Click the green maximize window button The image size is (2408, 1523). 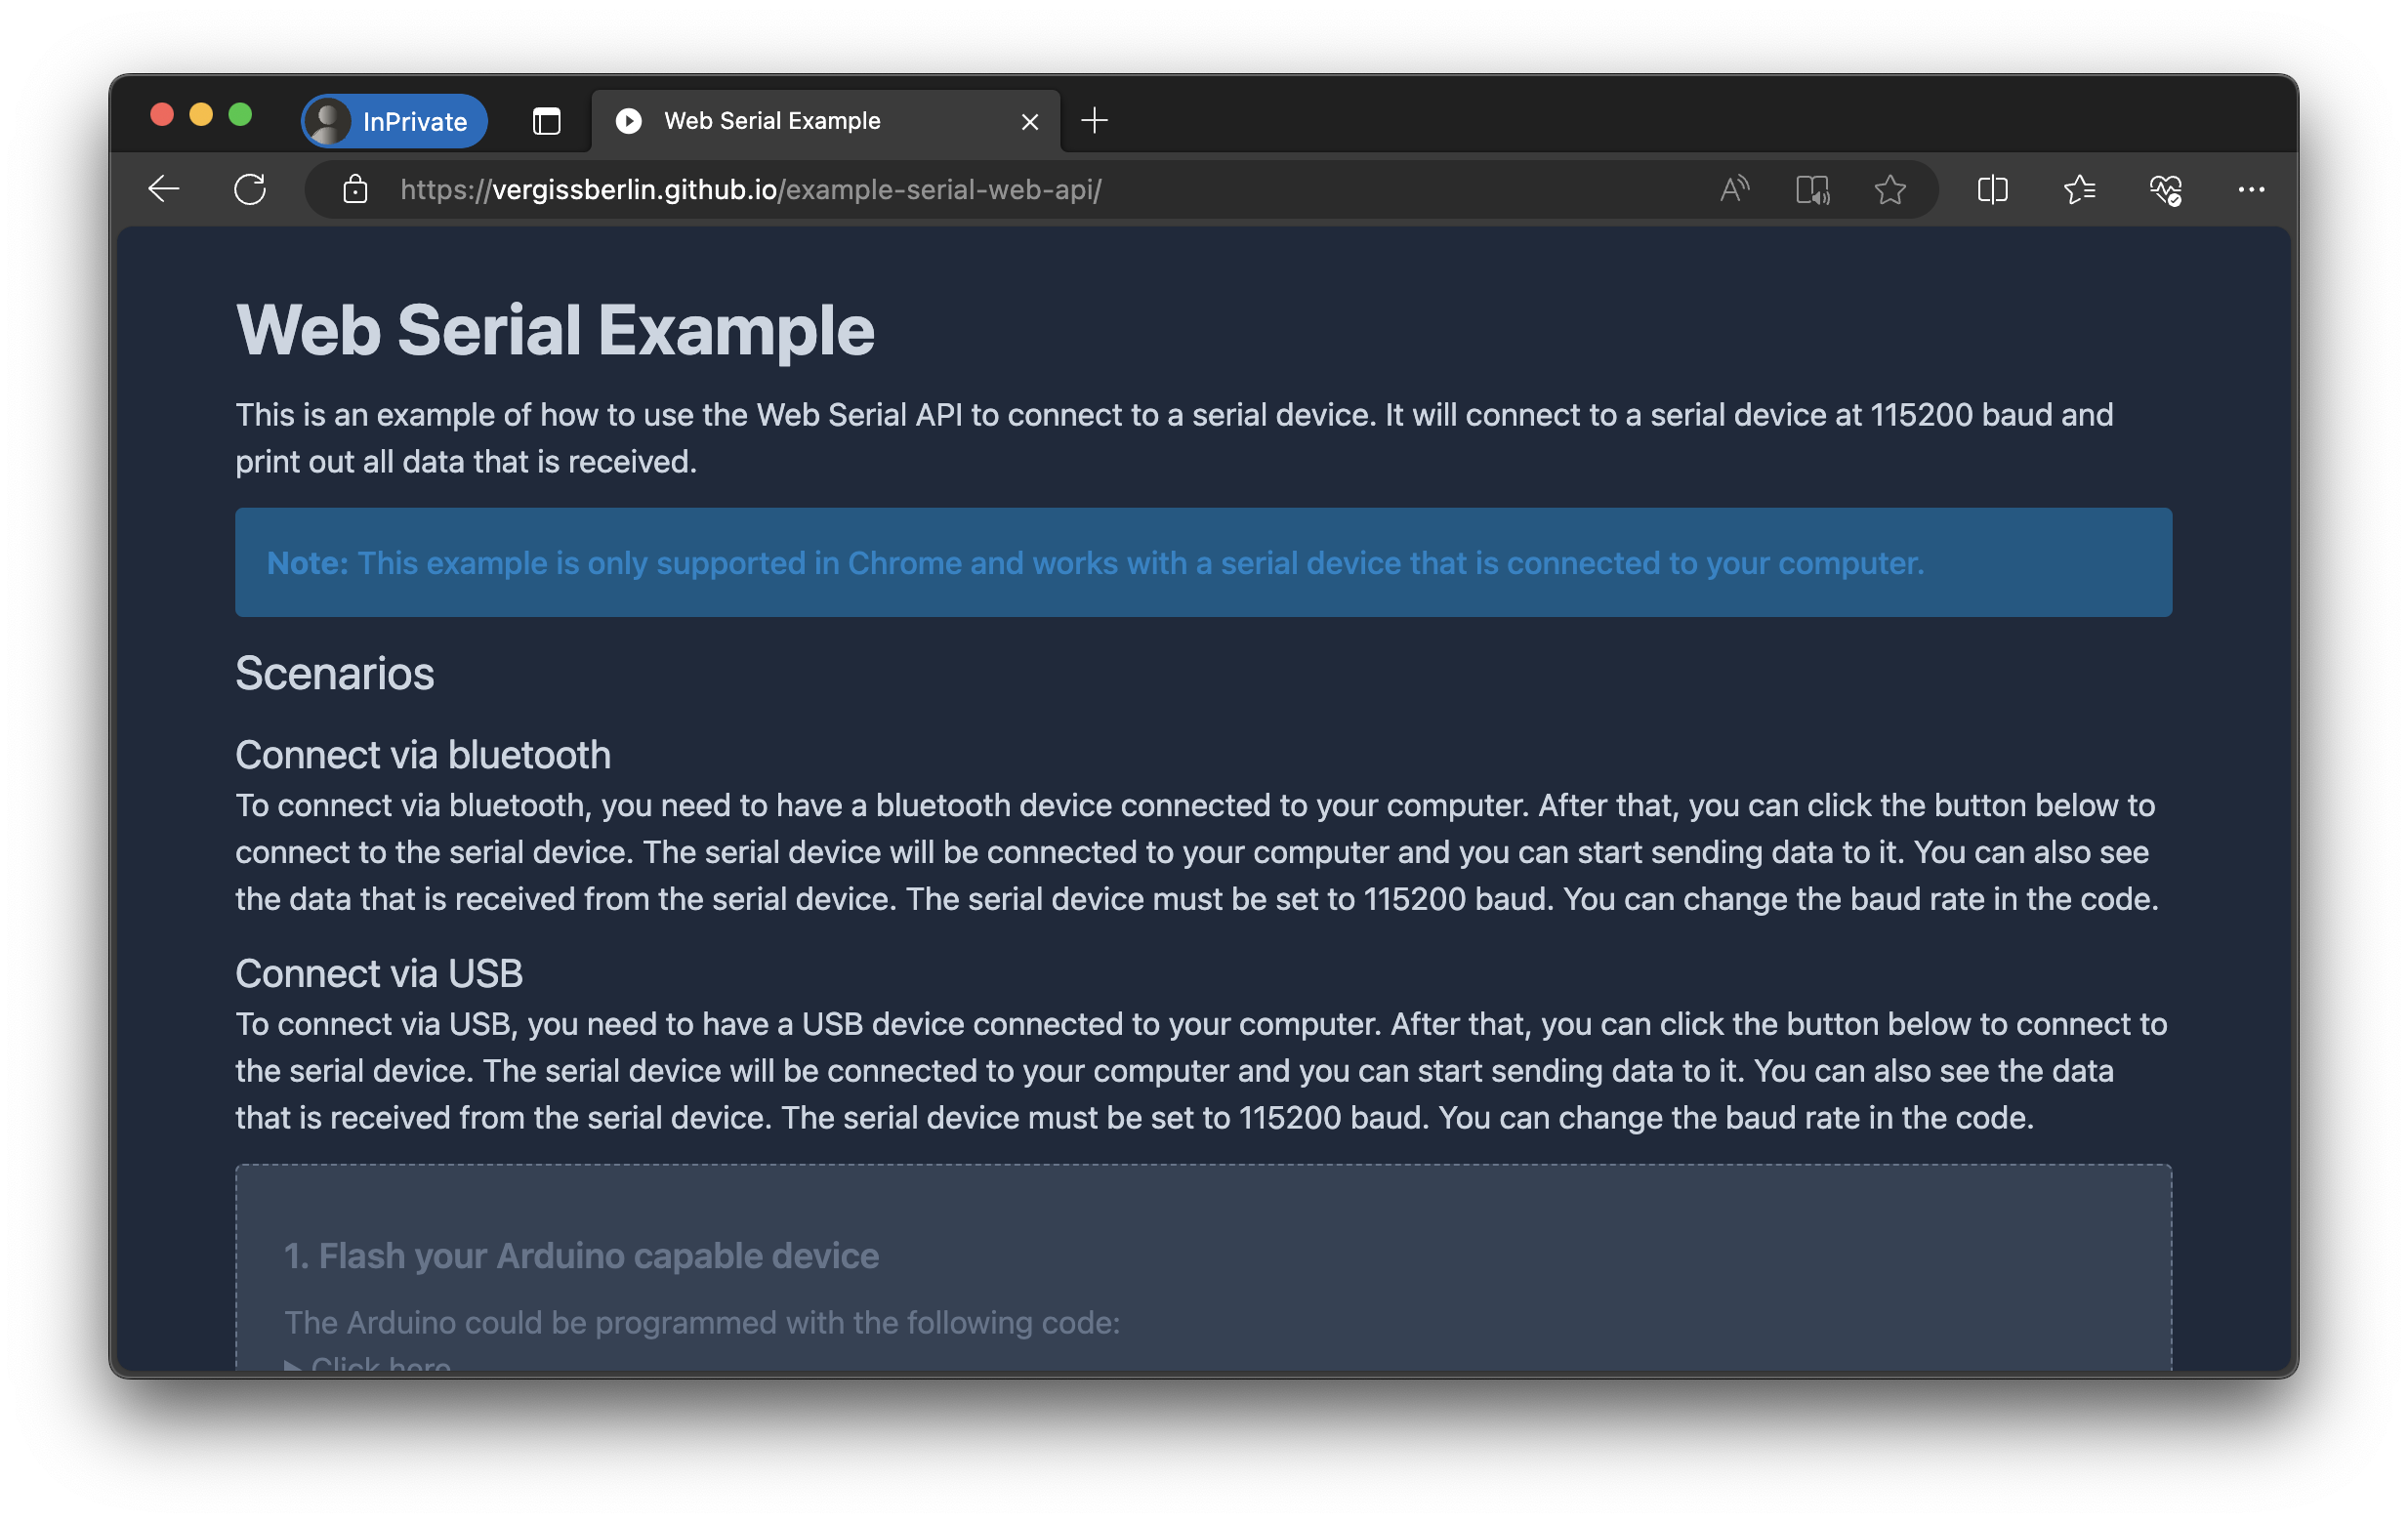pos(240,114)
